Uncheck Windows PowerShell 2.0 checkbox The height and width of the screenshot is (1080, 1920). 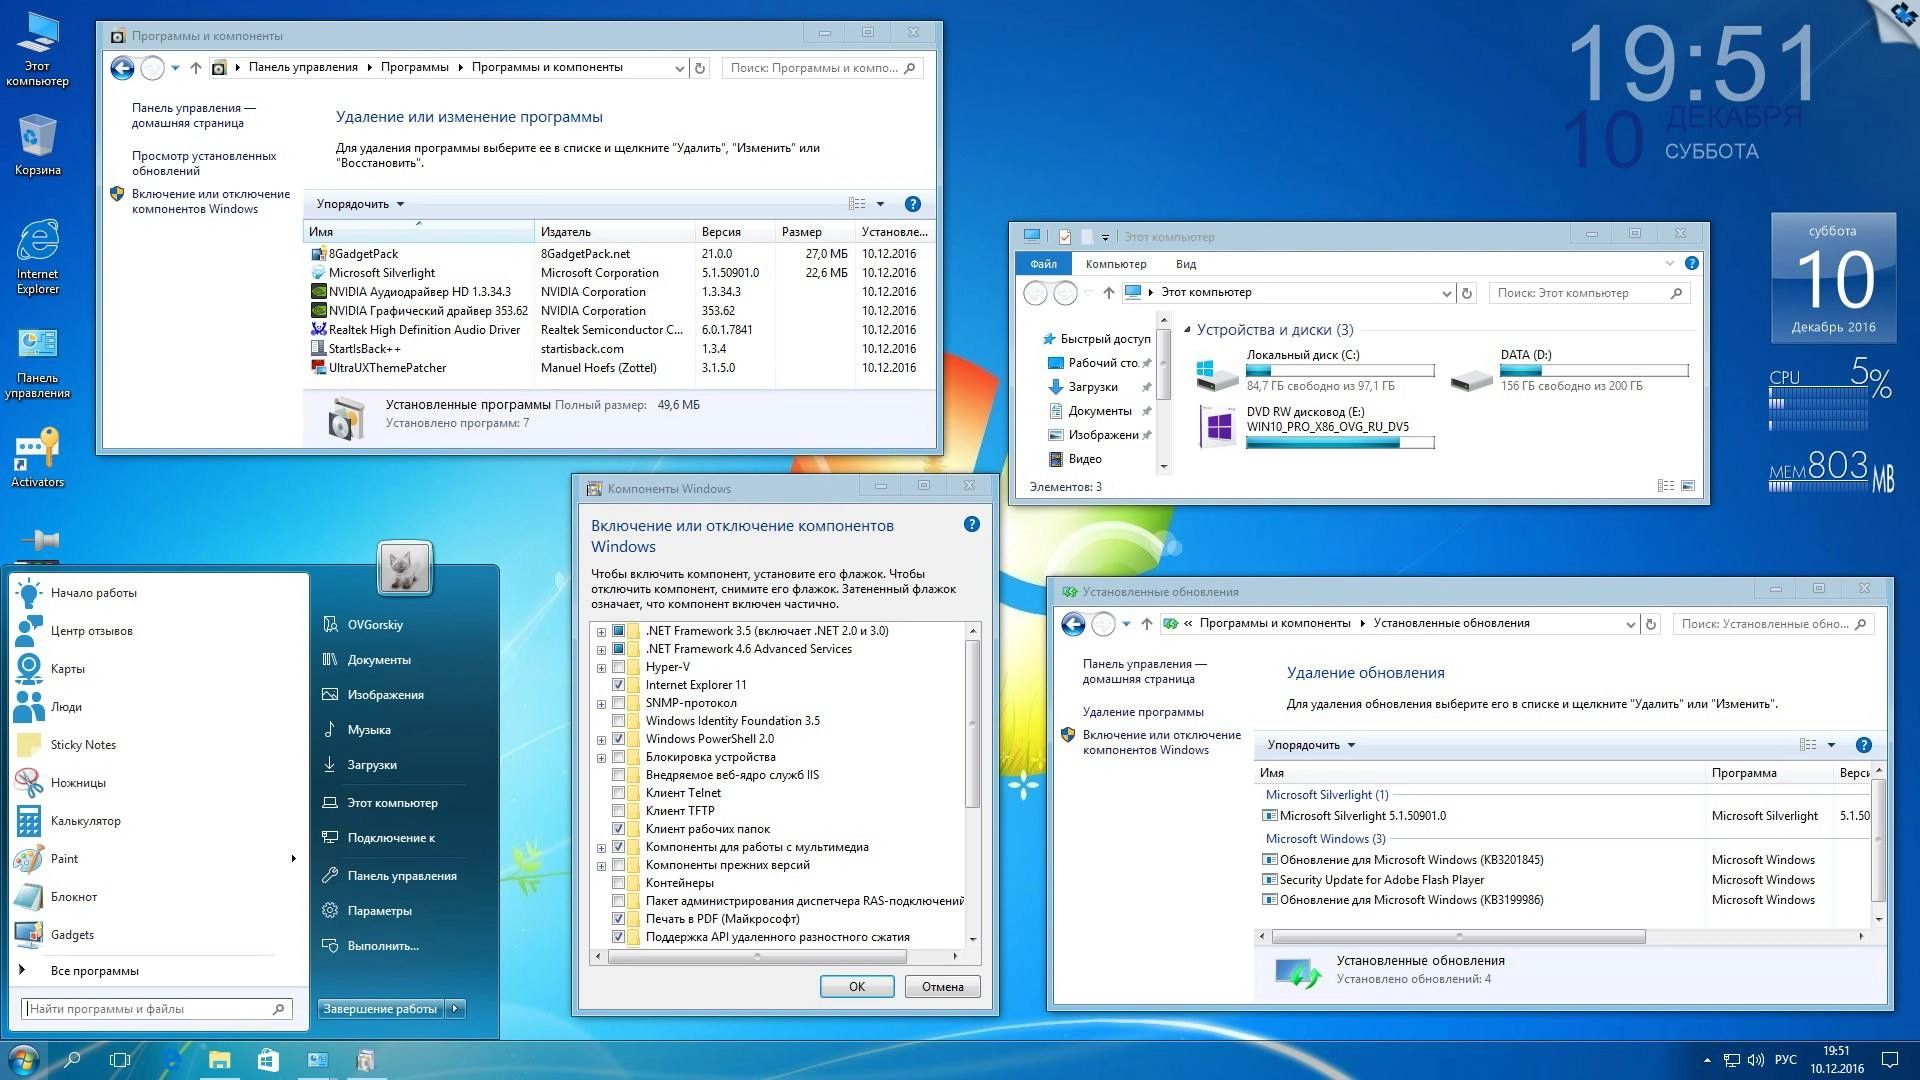pyautogui.click(x=618, y=739)
